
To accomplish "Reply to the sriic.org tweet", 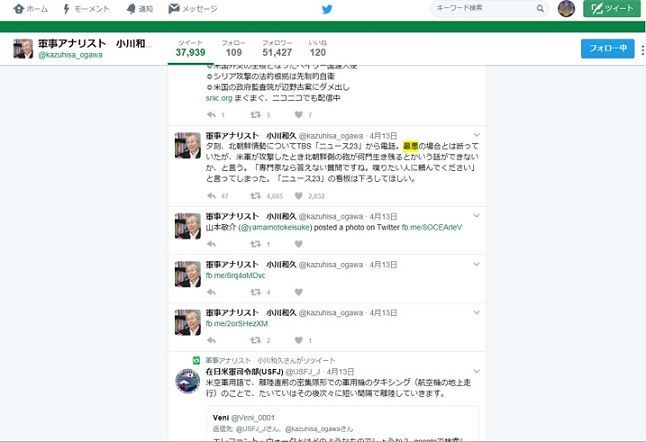I will [x=211, y=115].
